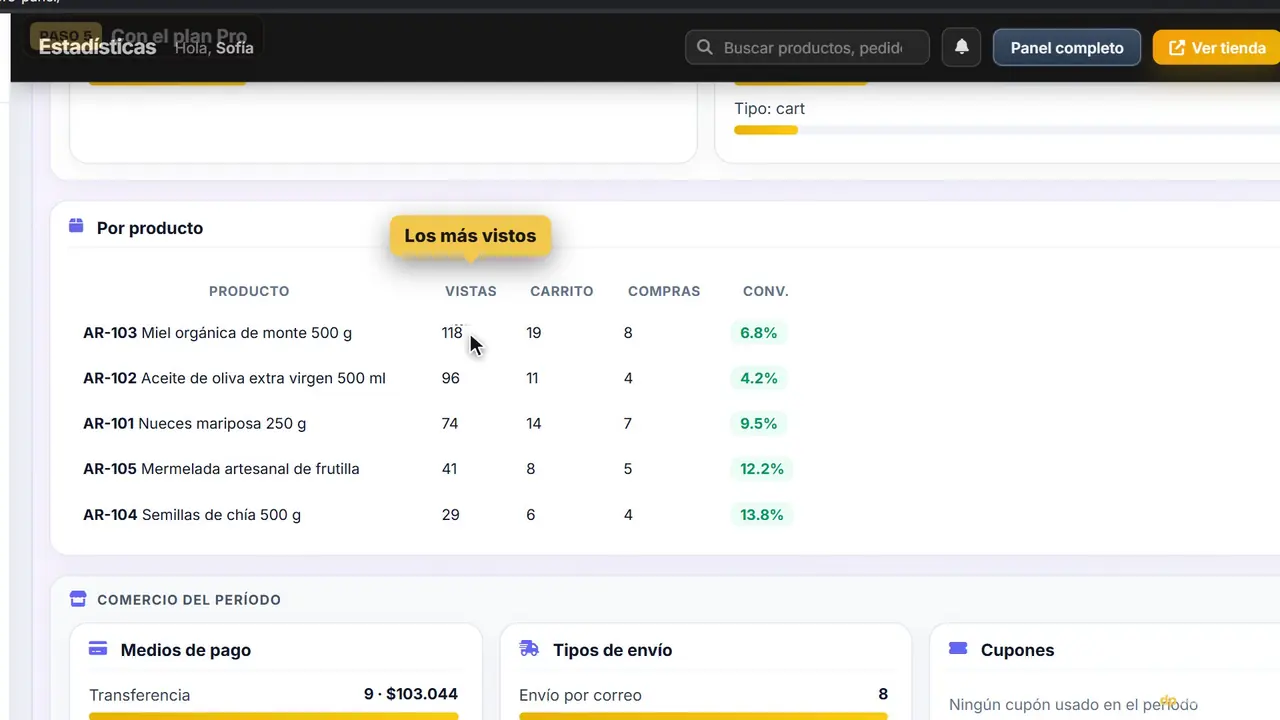Click the 96 views value
Viewport: 1280px width, 720px height.
451,378
